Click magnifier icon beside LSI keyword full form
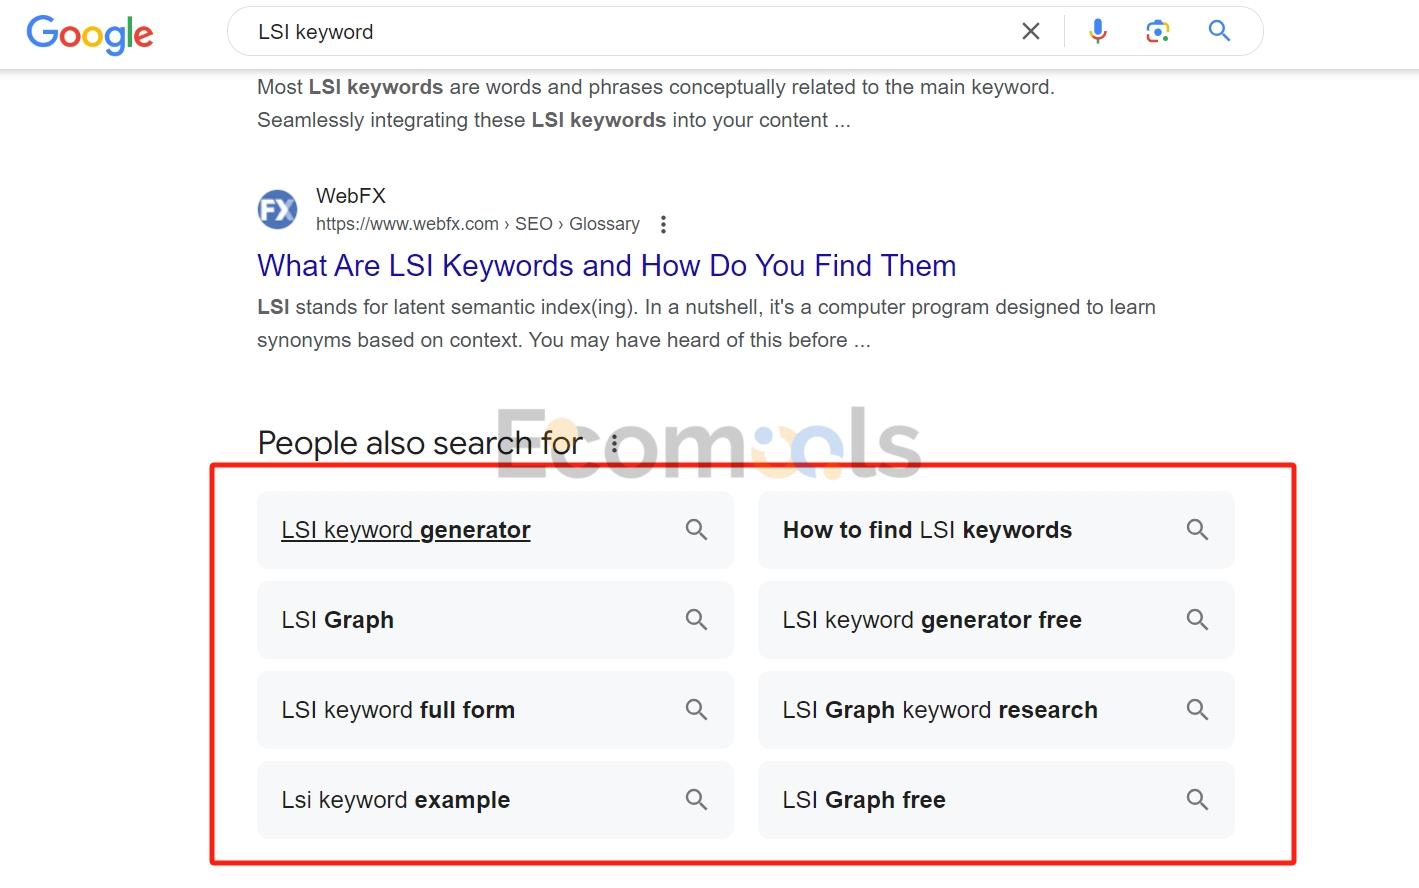 697,710
